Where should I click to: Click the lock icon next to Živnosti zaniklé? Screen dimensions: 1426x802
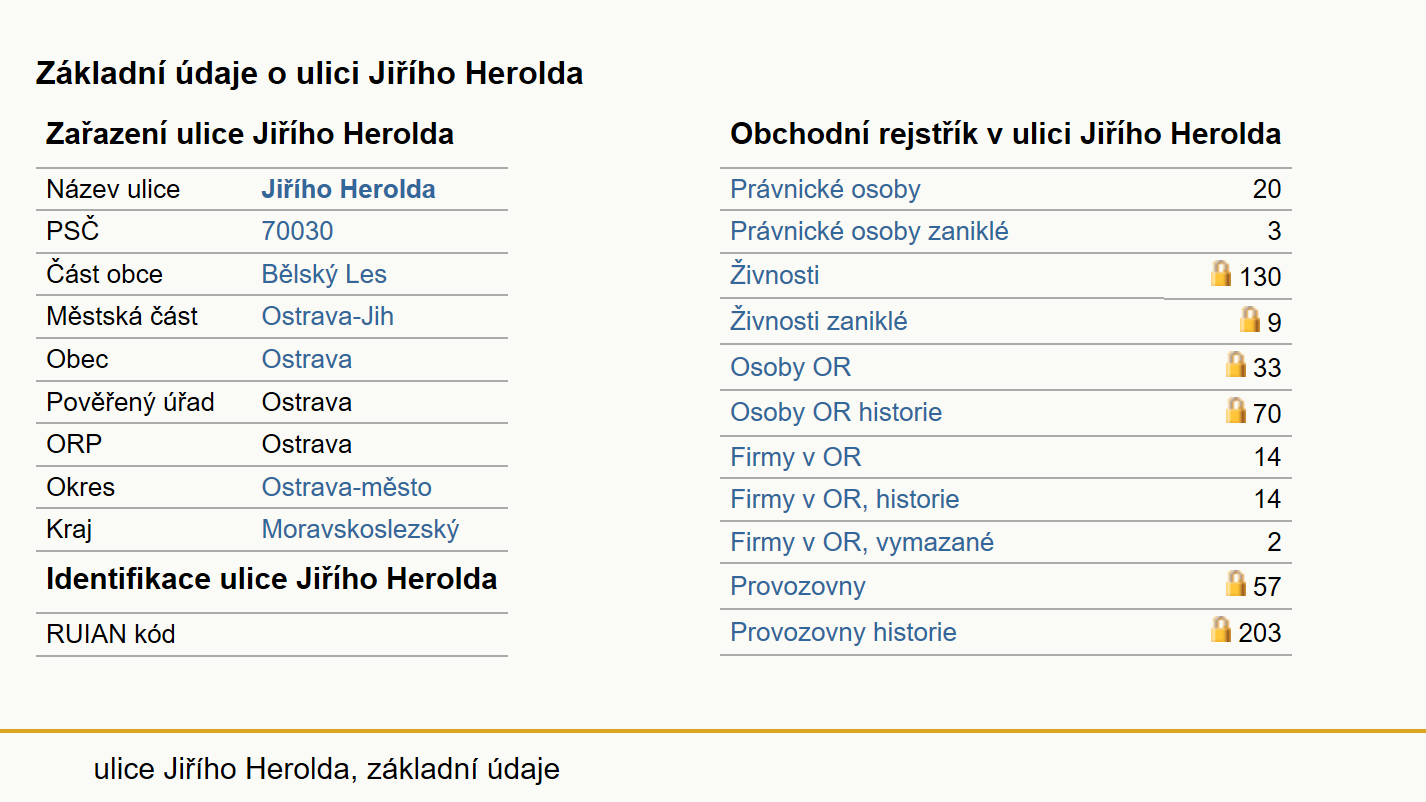(1250, 319)
